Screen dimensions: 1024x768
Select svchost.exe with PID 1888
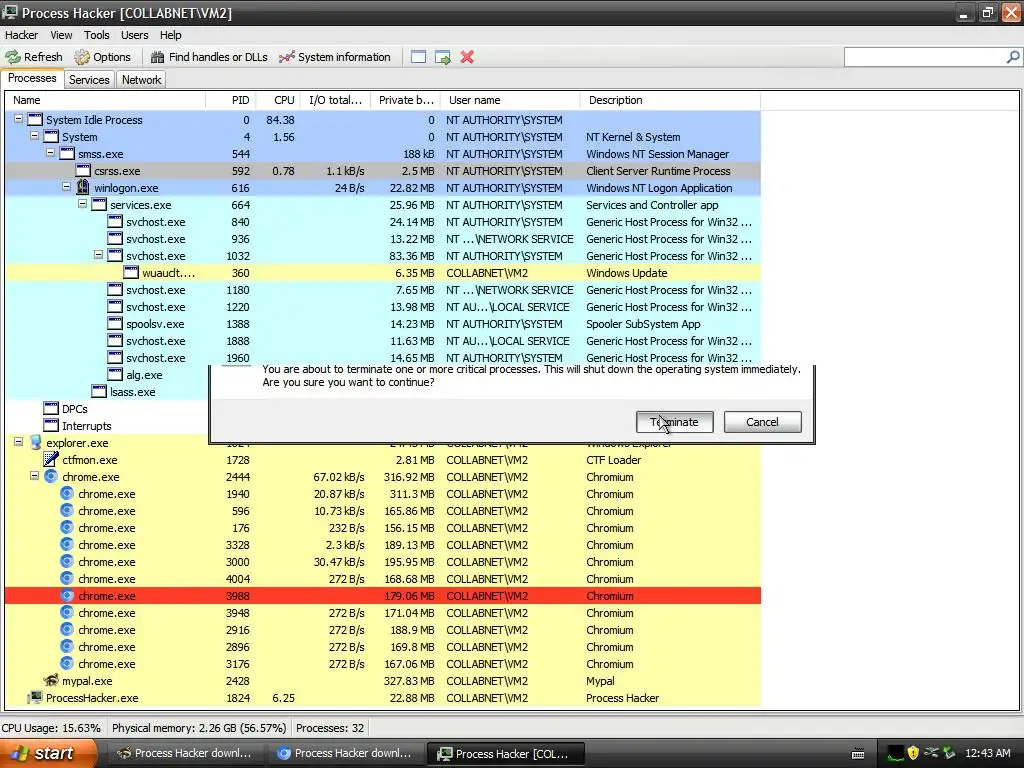383,341
